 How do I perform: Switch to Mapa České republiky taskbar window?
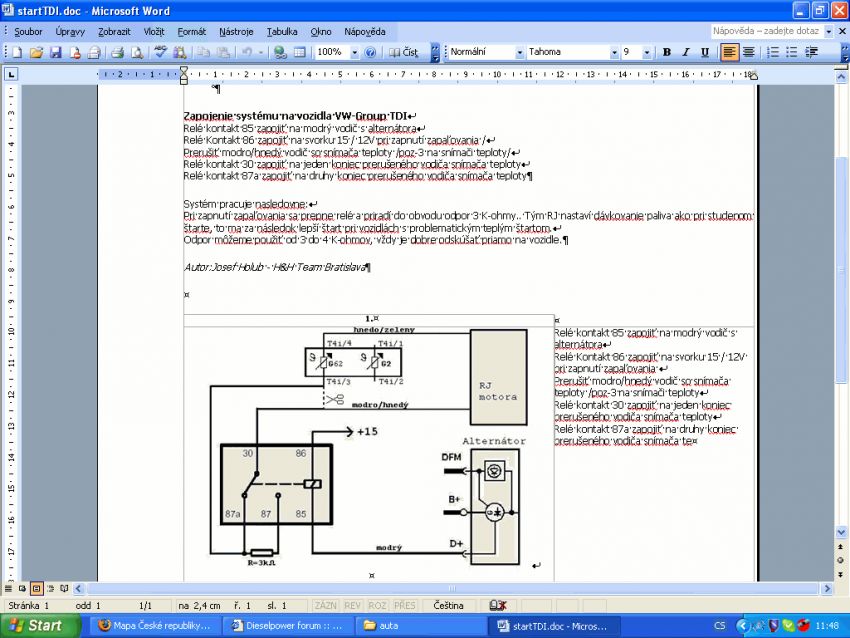tap(154, 626)
